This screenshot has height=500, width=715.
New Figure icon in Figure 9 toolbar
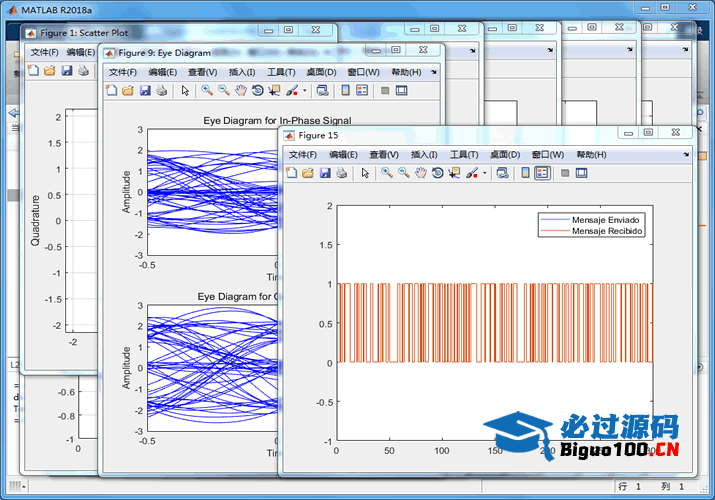click(x=111, y=91)
